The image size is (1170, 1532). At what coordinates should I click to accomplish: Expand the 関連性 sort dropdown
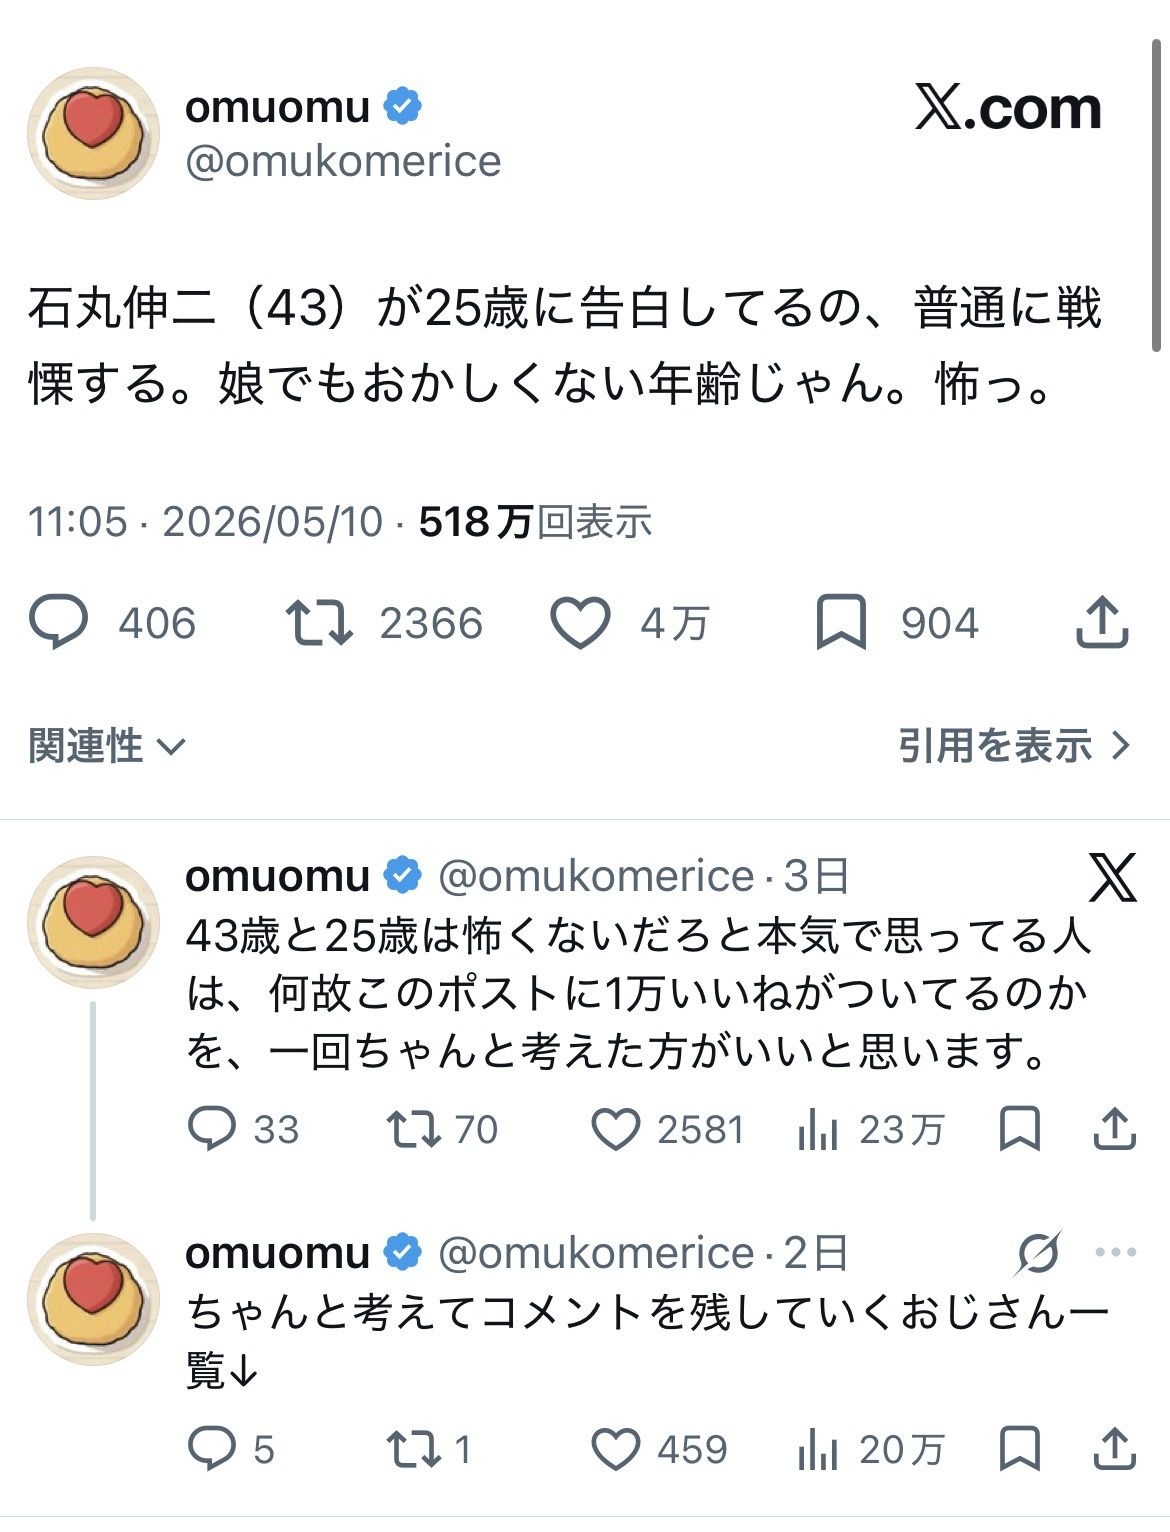click(107, 746)
